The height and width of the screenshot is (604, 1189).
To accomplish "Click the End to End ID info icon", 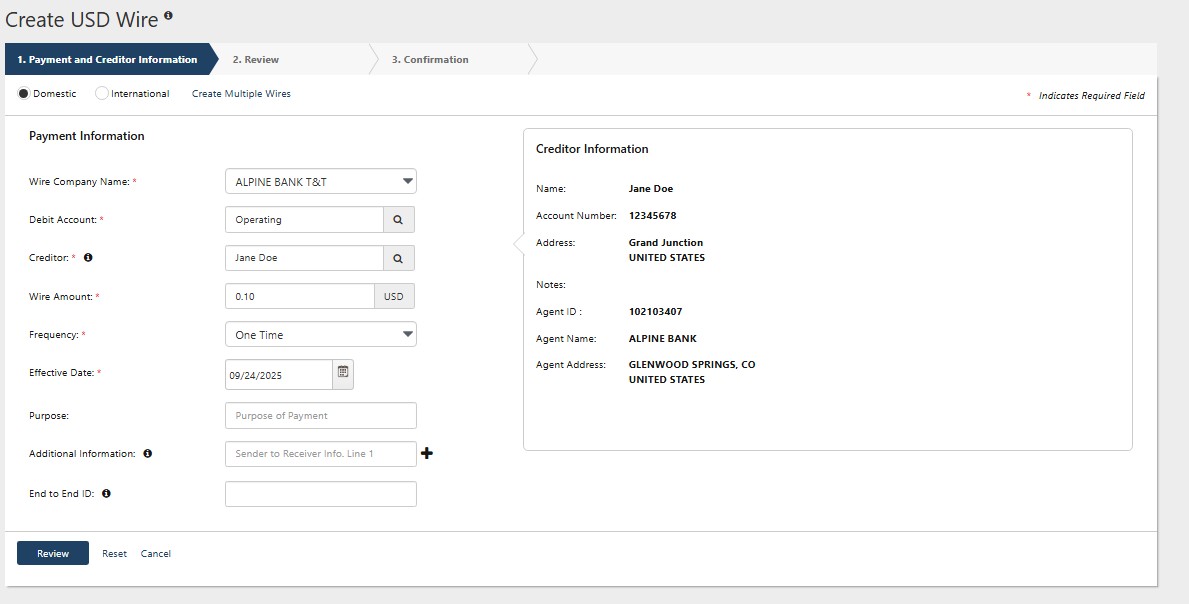I will click(x=106, y=493).
